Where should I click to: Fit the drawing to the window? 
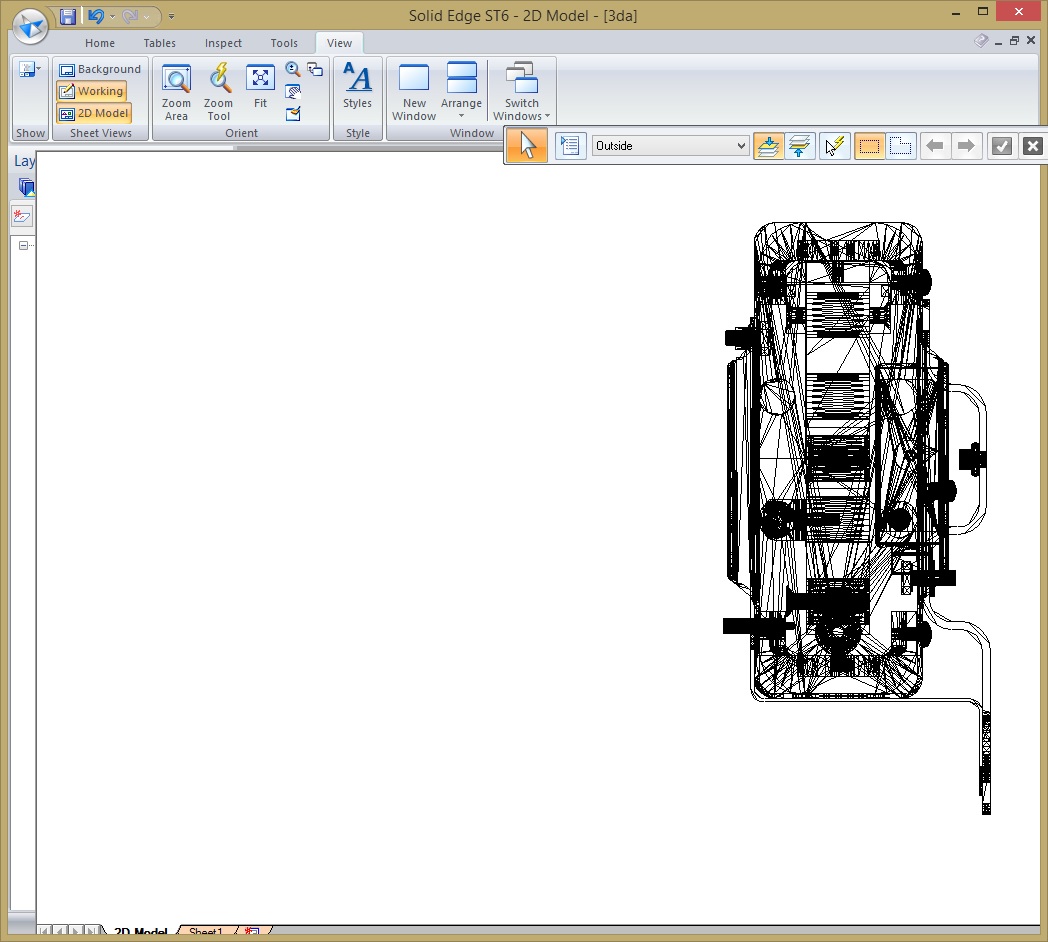260,86
